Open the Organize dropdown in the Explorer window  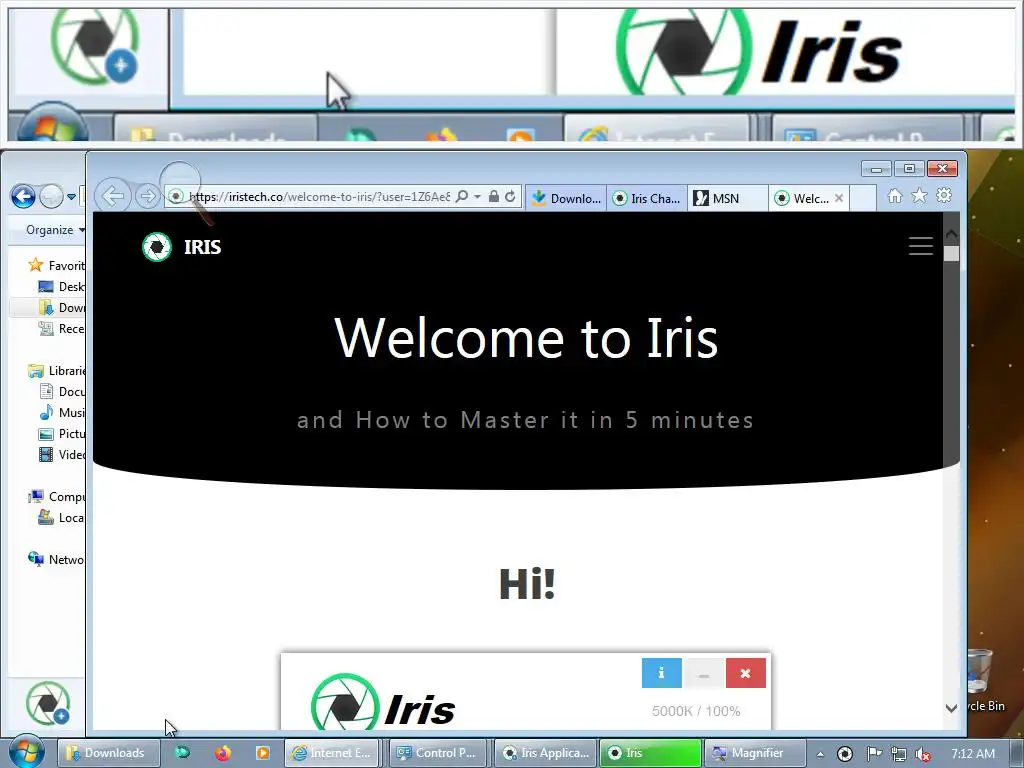tap(55, 230)
